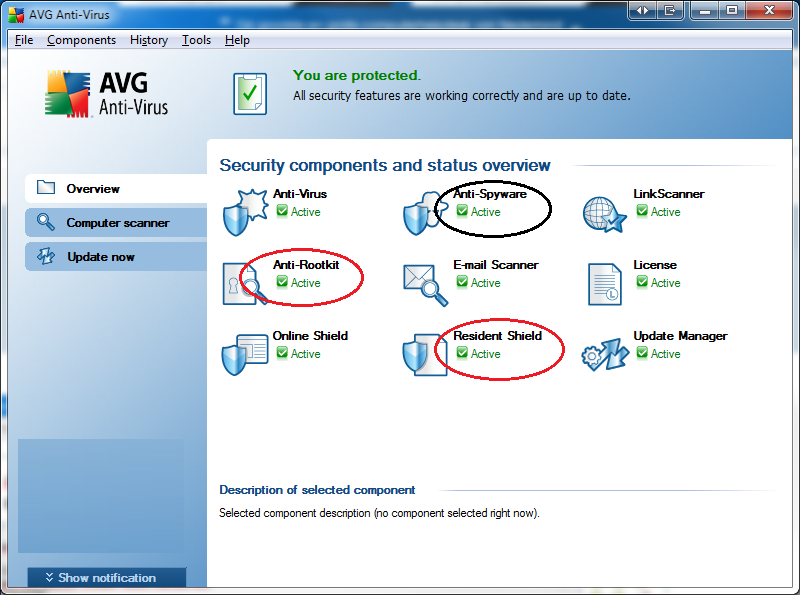Click the Online Shield Active status checkmark

coord(282,353)
